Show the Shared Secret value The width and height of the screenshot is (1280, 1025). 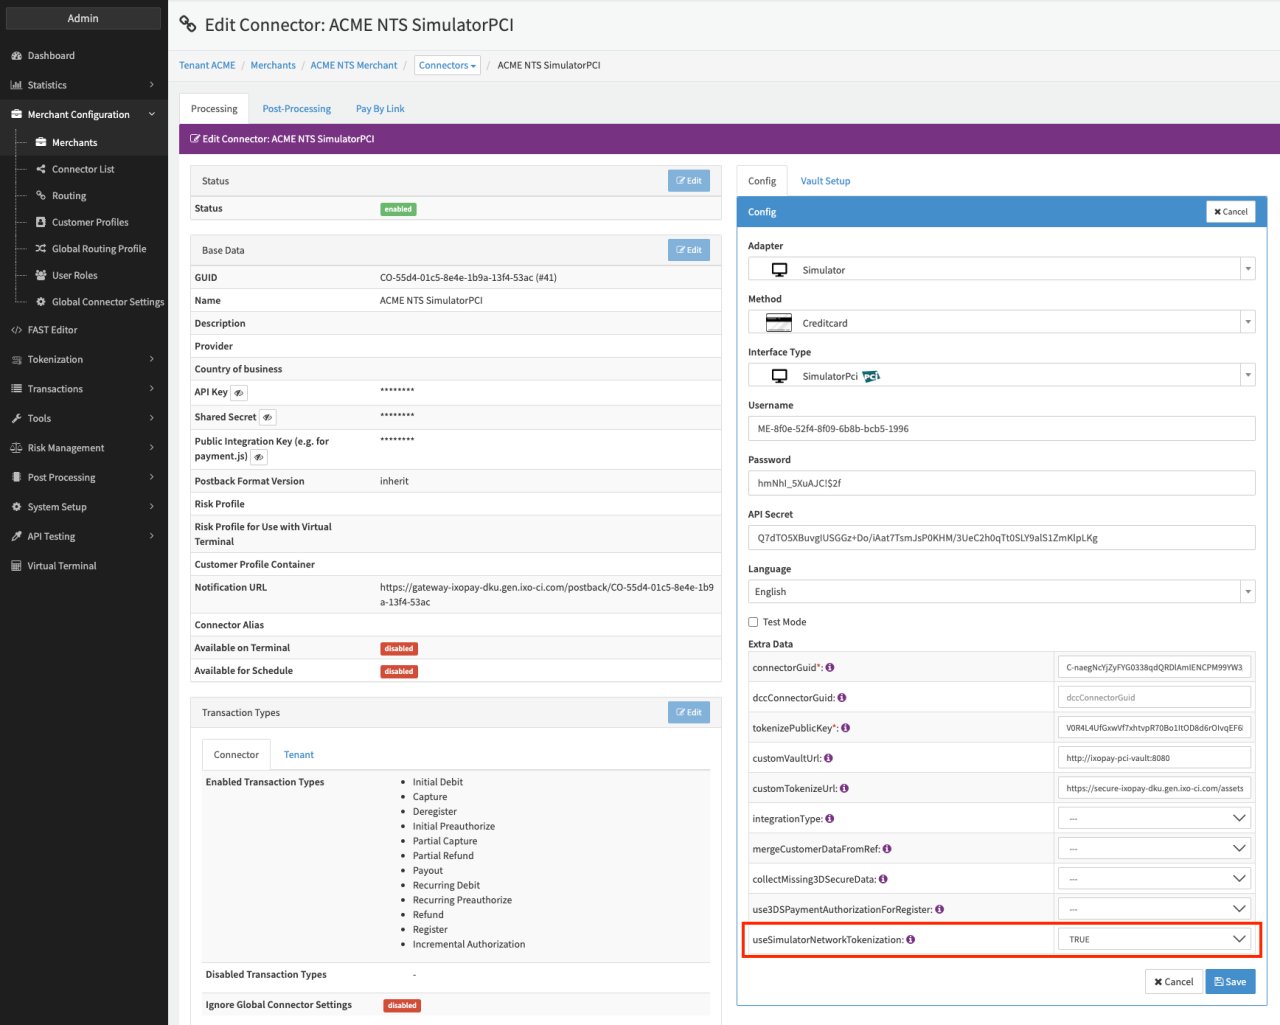[x=267, y=417]
